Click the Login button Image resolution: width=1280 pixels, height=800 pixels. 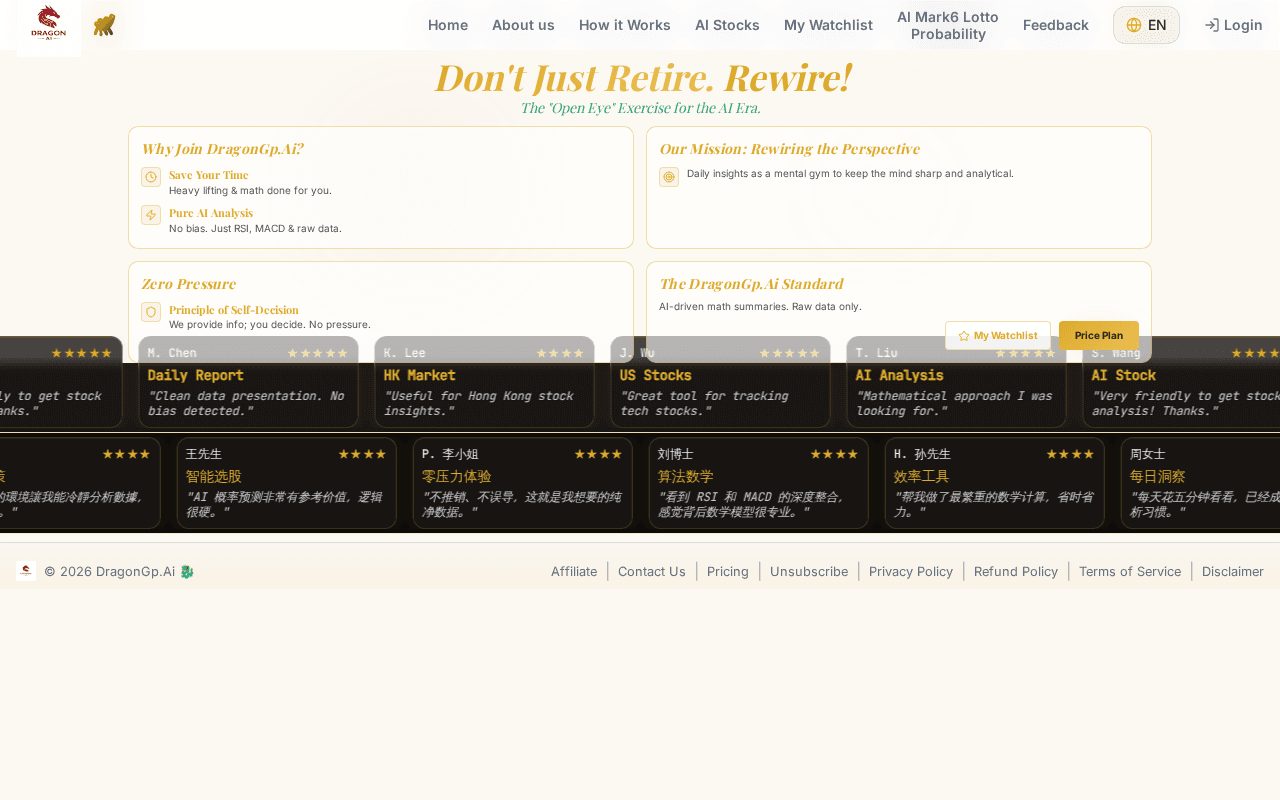click(x=1233, y=25)
